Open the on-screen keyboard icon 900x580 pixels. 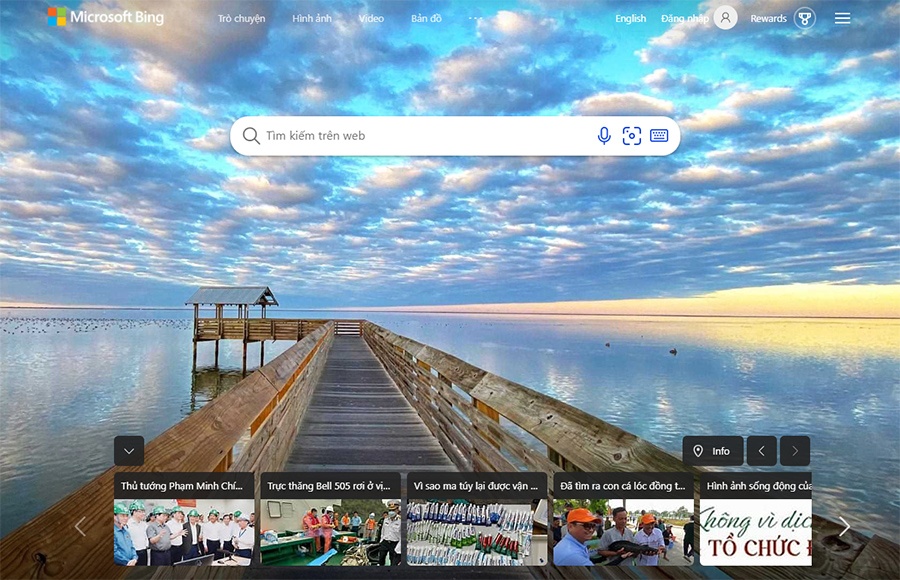coord(659,136)
